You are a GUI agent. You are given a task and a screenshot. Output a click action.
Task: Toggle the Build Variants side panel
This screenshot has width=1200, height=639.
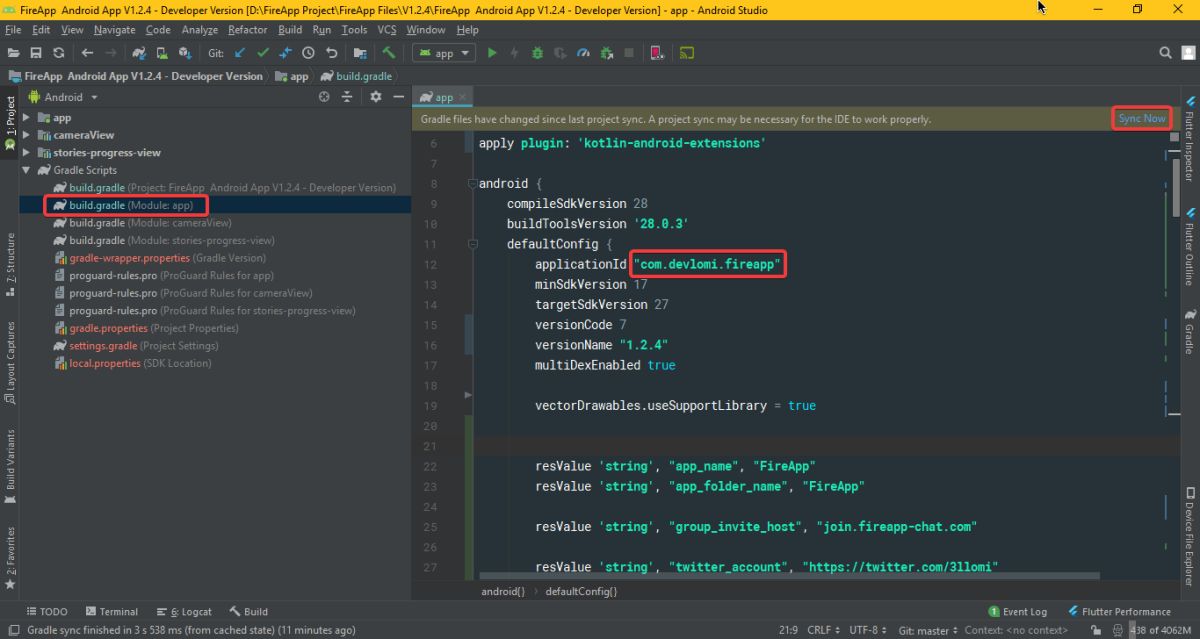tap(11, 460)
